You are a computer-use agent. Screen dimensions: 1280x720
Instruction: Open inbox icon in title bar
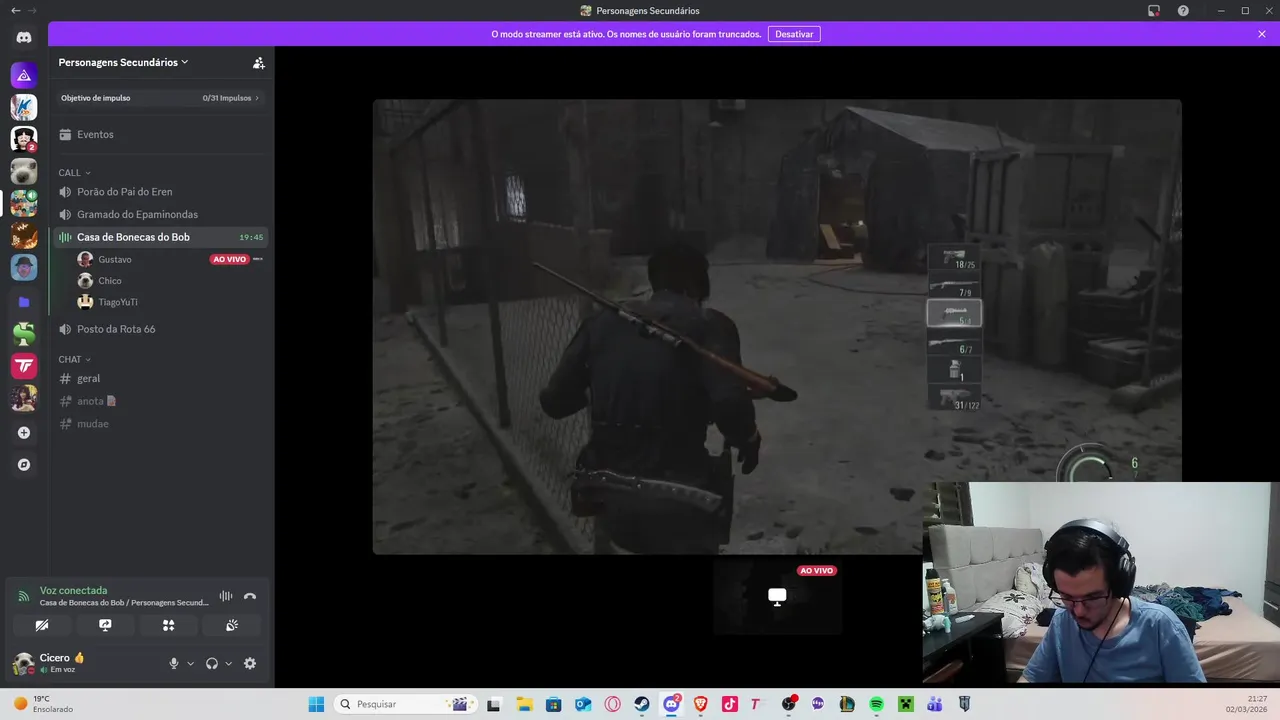(1154, 11)
